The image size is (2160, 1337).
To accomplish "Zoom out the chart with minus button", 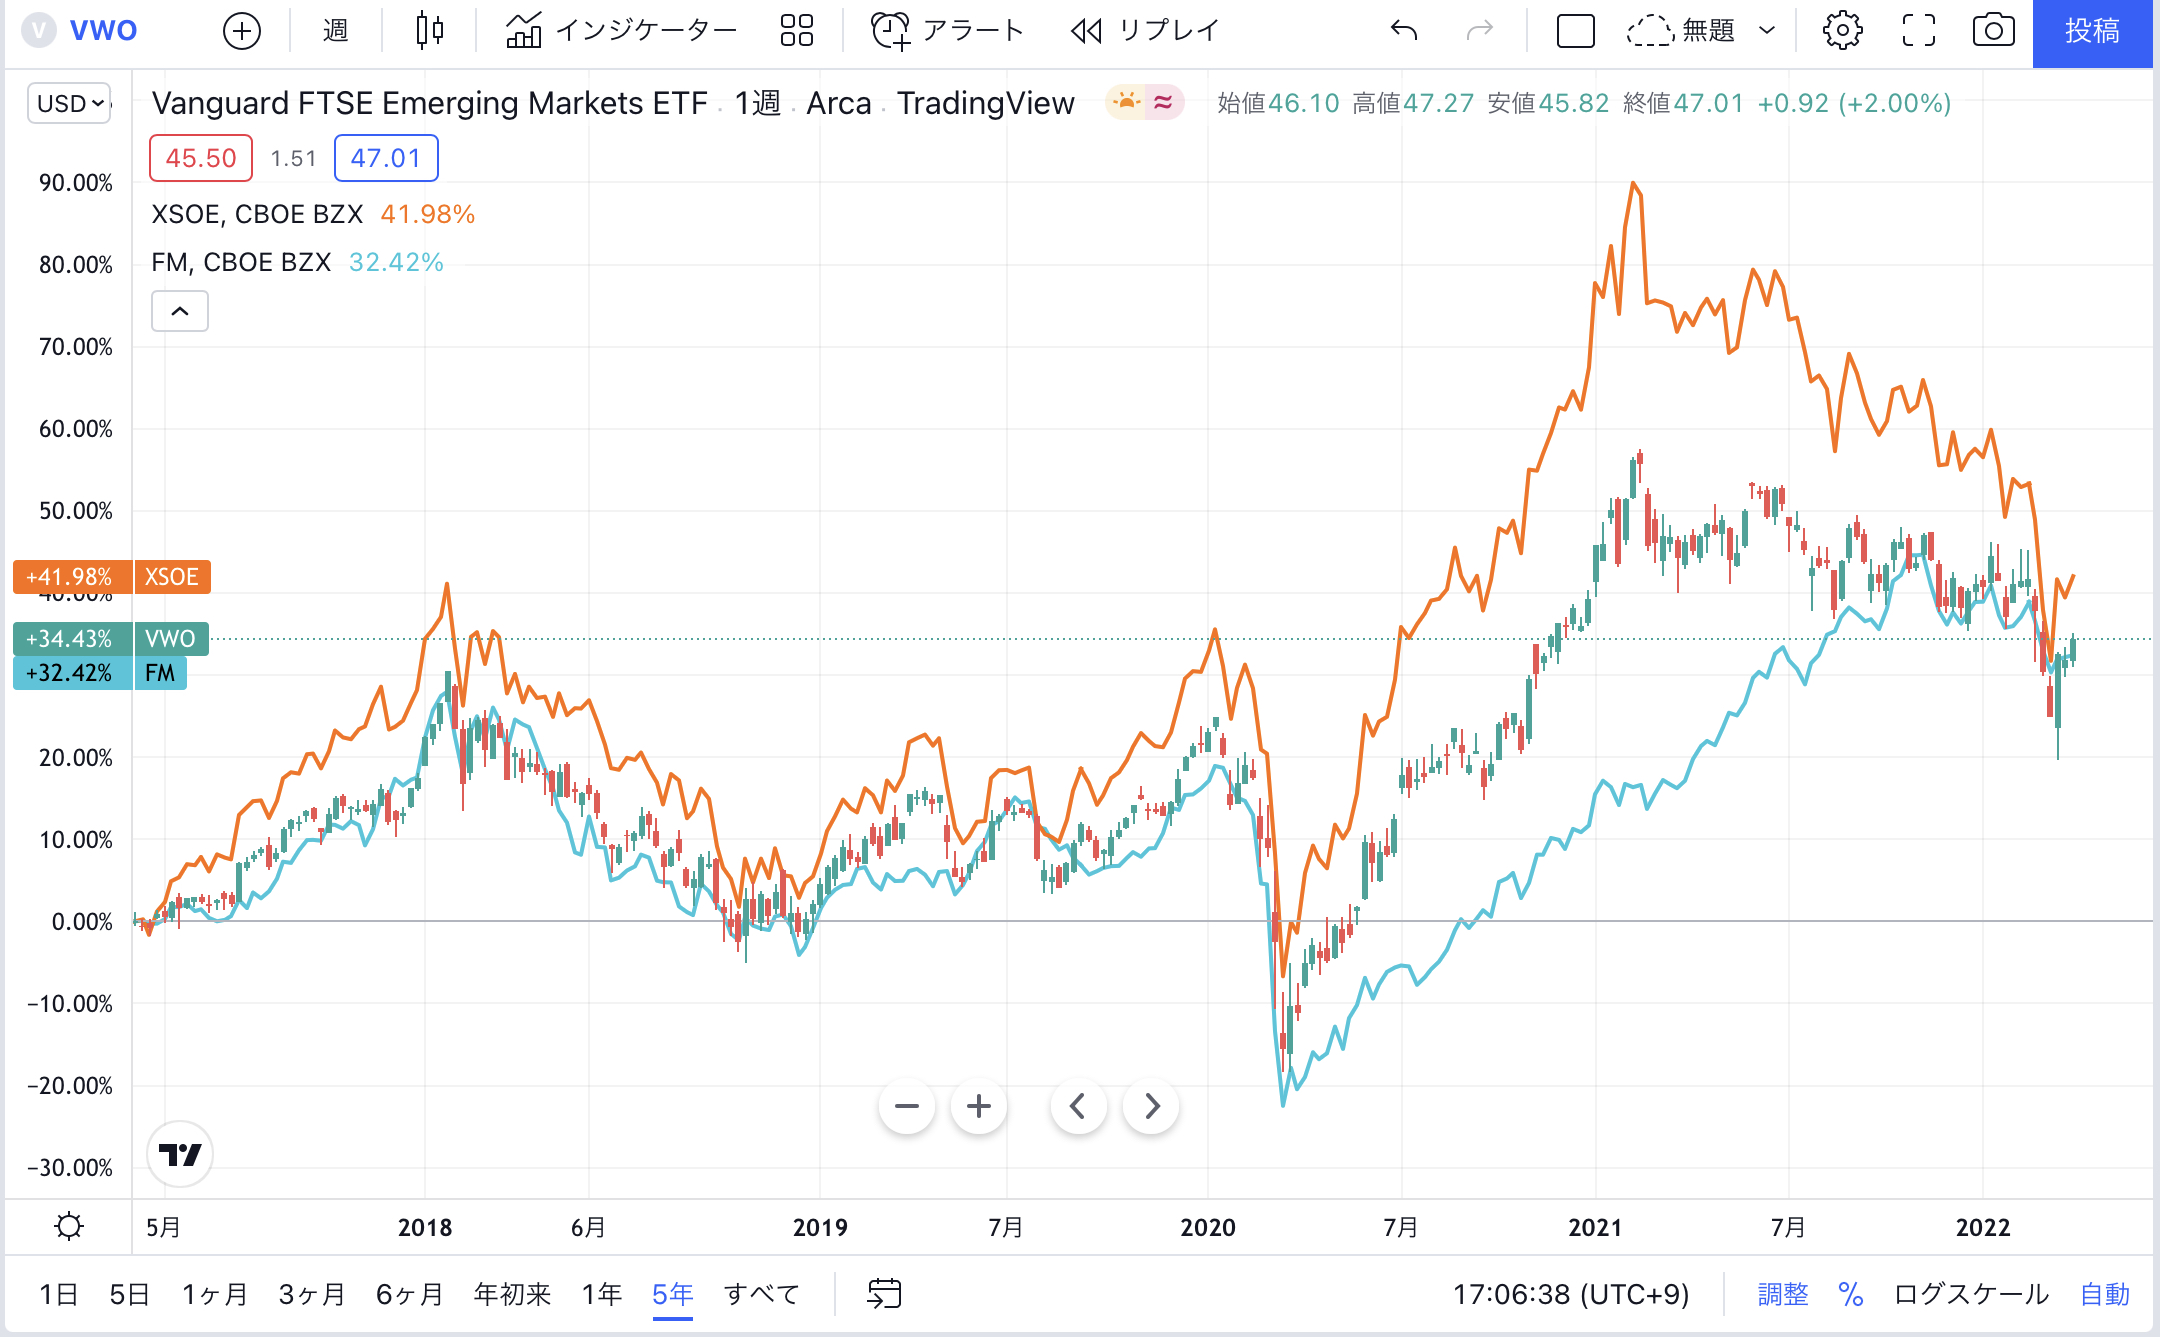I will (x=907, y=1106).
